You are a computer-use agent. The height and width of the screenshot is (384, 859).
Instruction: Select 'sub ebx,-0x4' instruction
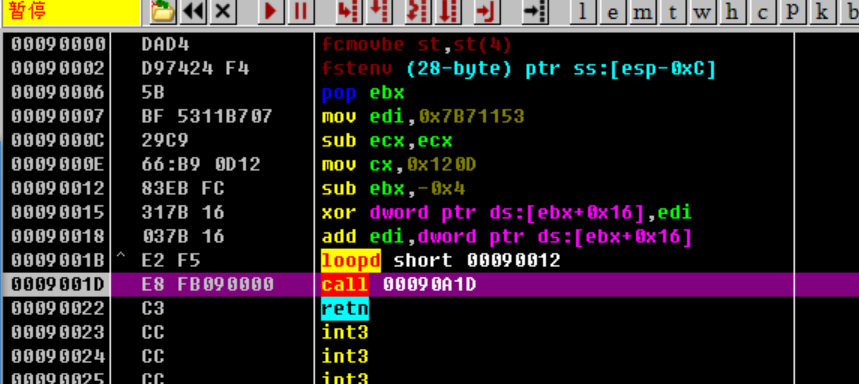(393, 188)
